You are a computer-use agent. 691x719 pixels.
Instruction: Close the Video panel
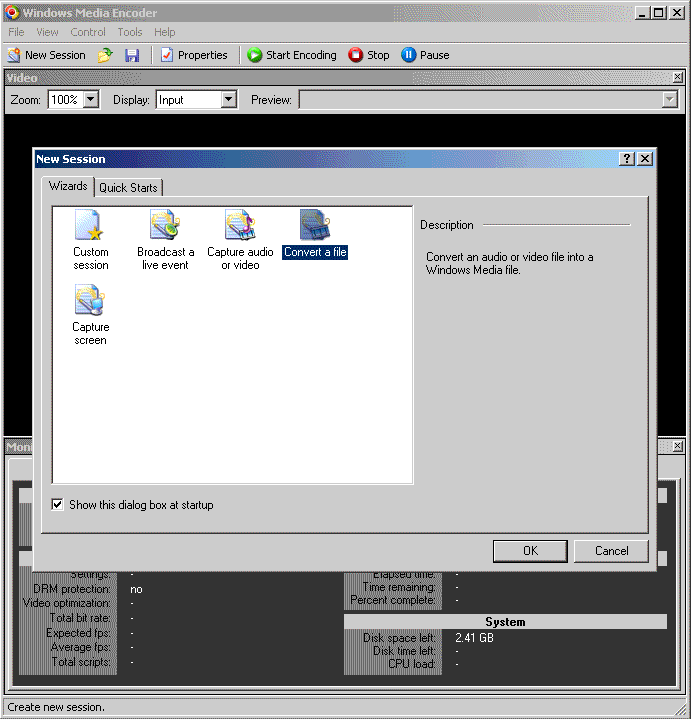[x=678, y=77]
